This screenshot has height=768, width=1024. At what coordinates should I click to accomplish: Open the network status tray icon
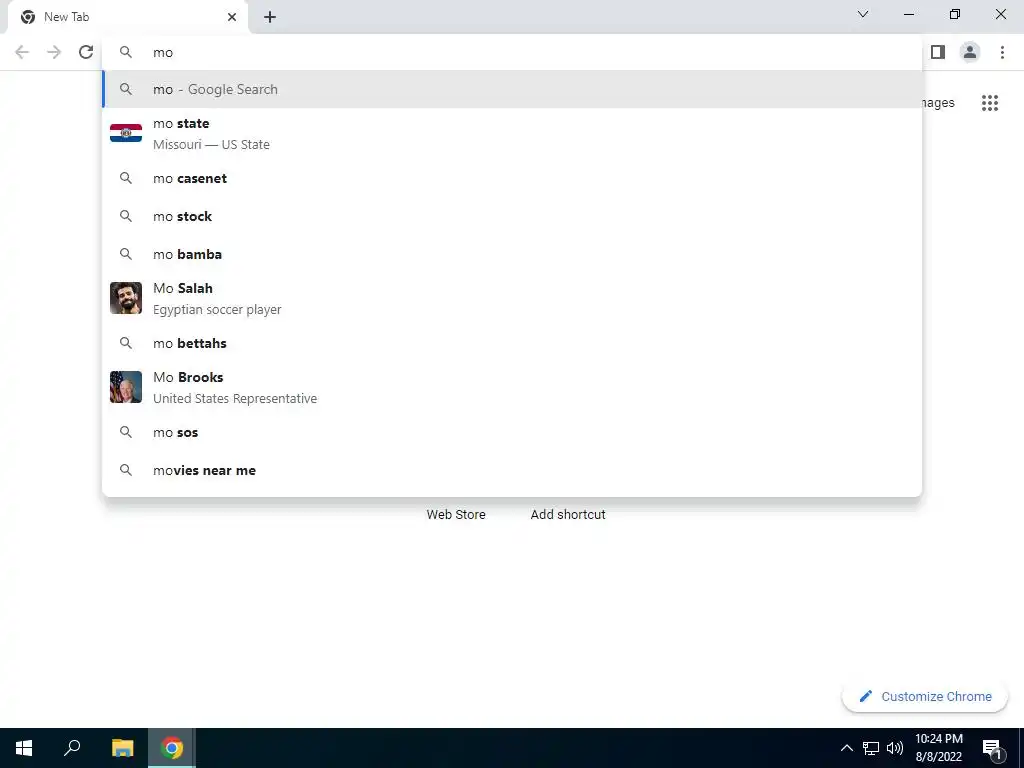(x=871, y=748)
